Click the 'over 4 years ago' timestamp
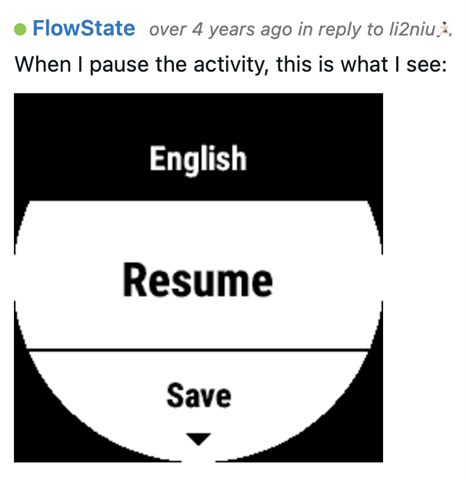This screenshot has width=466, height=480. [221, 29]
